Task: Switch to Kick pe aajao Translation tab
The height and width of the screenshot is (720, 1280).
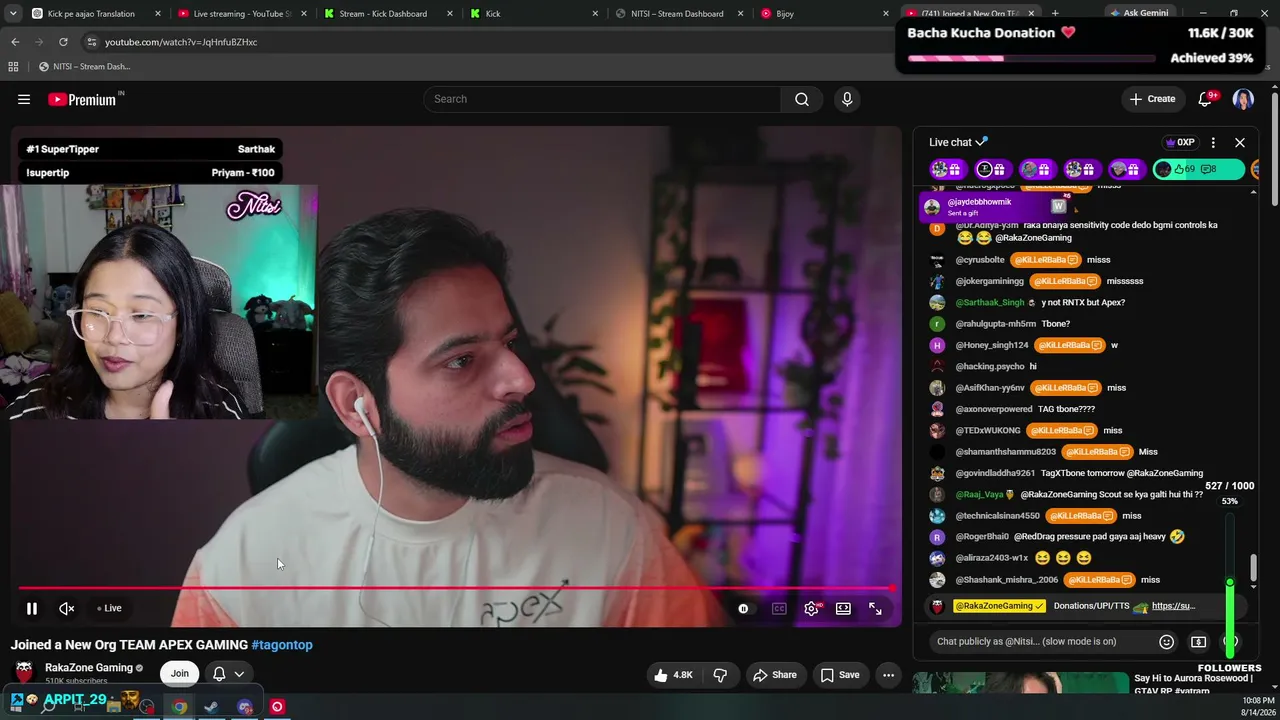Action: 97,14
